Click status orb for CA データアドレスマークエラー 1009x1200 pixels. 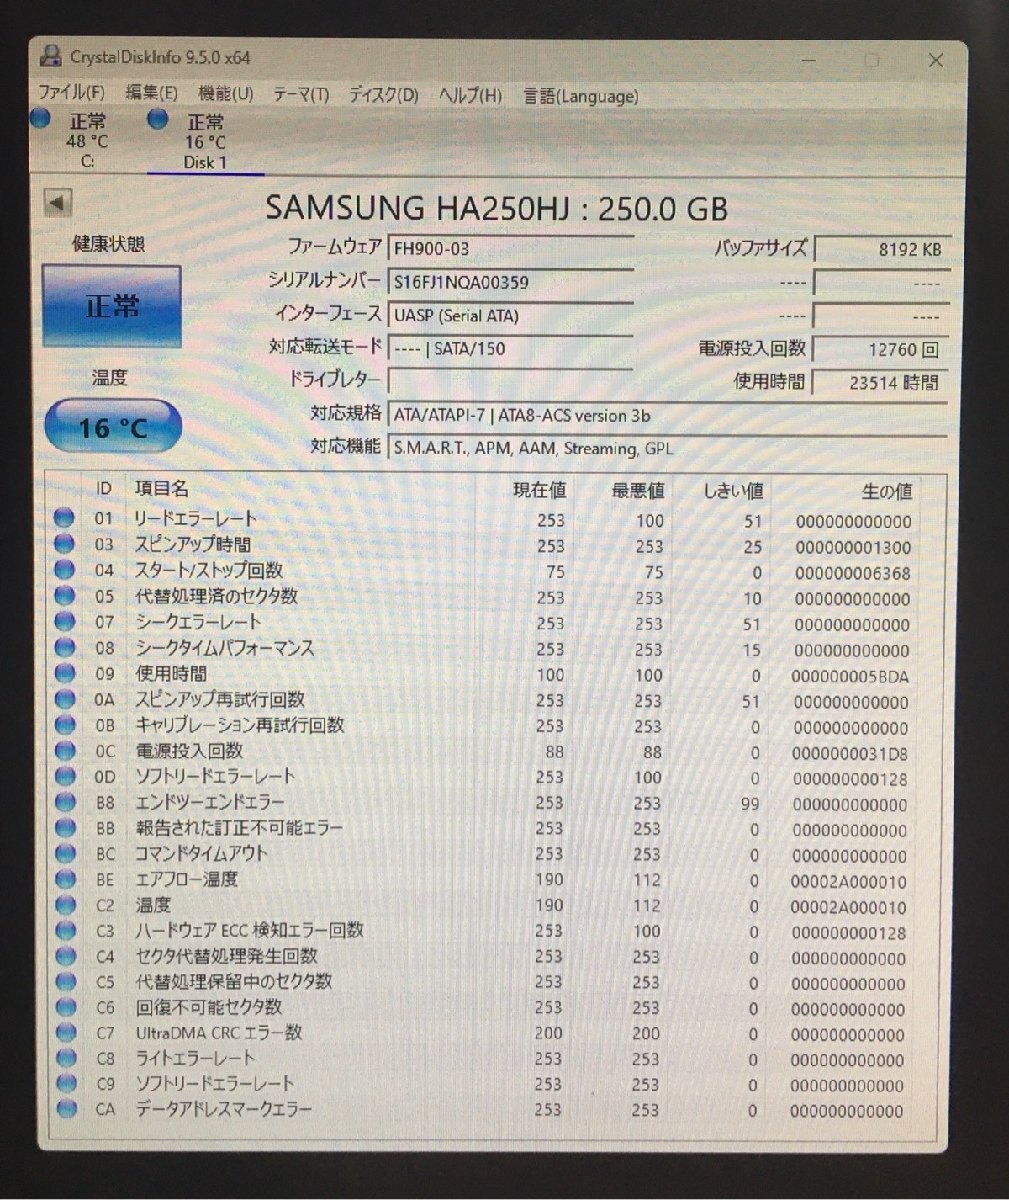point(66,1109)
